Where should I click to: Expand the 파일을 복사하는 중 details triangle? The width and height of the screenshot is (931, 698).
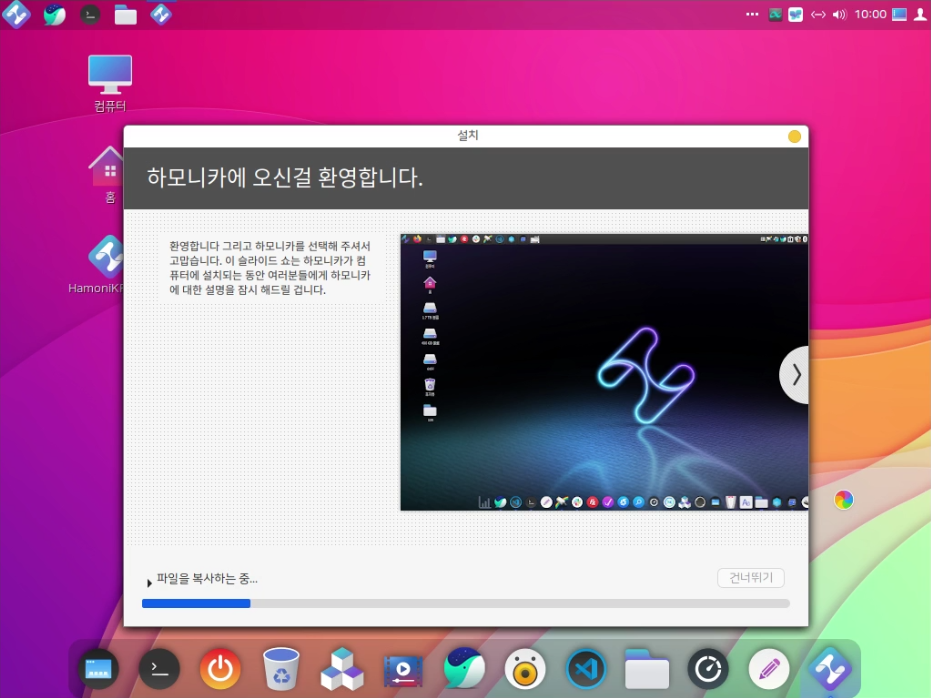(x=150, y=582)
